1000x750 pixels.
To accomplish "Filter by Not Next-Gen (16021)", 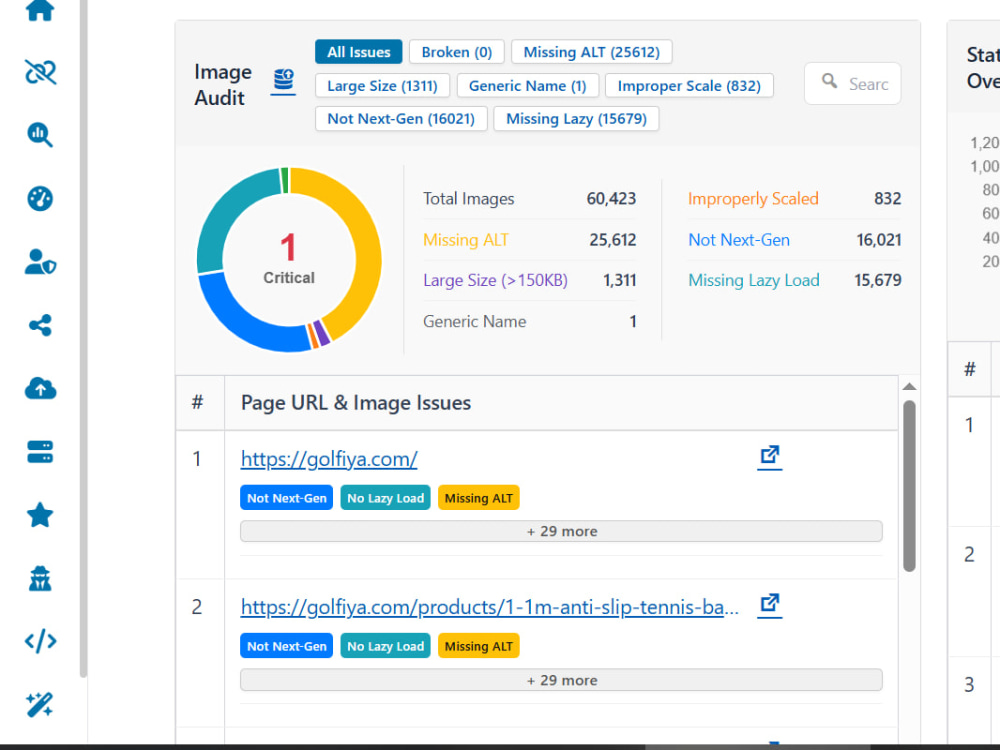I will pyautogui.click(x=401, y=119).
